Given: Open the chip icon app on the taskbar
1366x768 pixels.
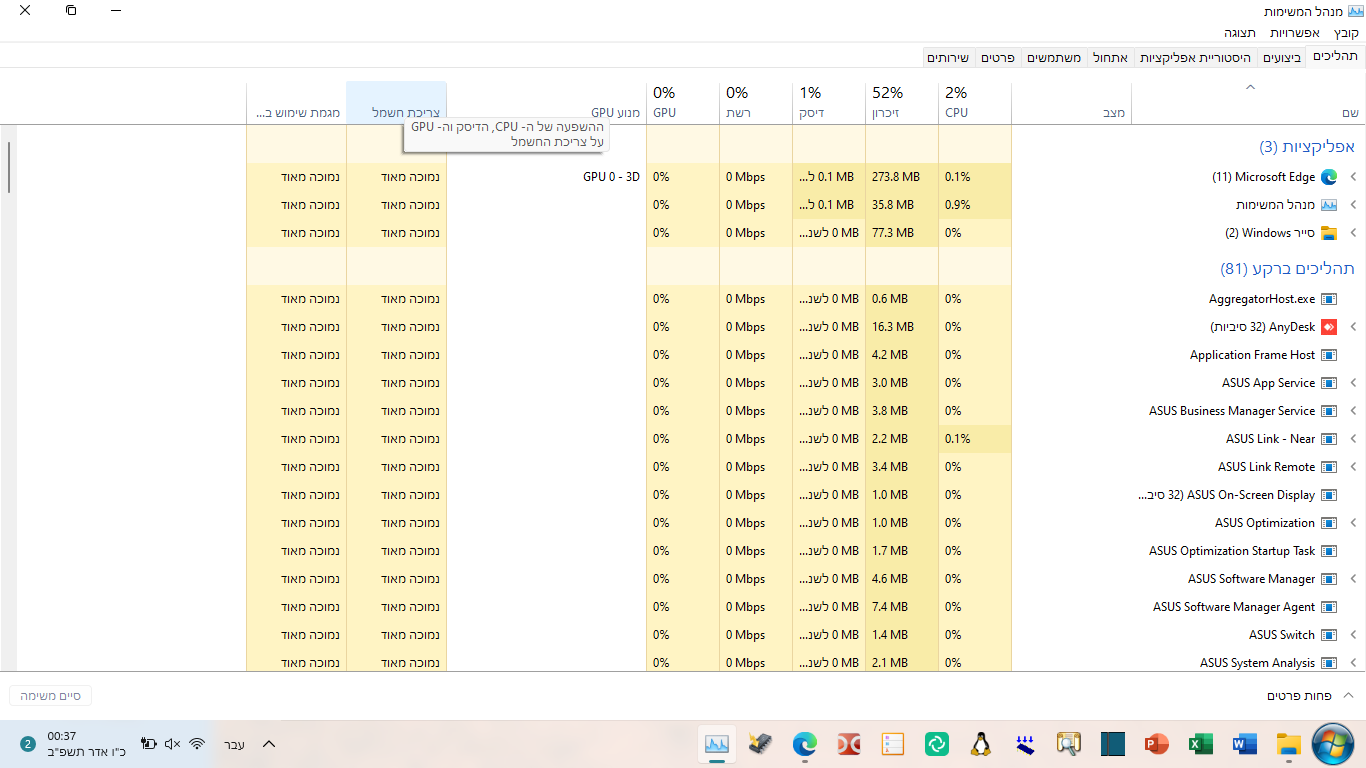Looking at the screenshot, I should [761, 744].
